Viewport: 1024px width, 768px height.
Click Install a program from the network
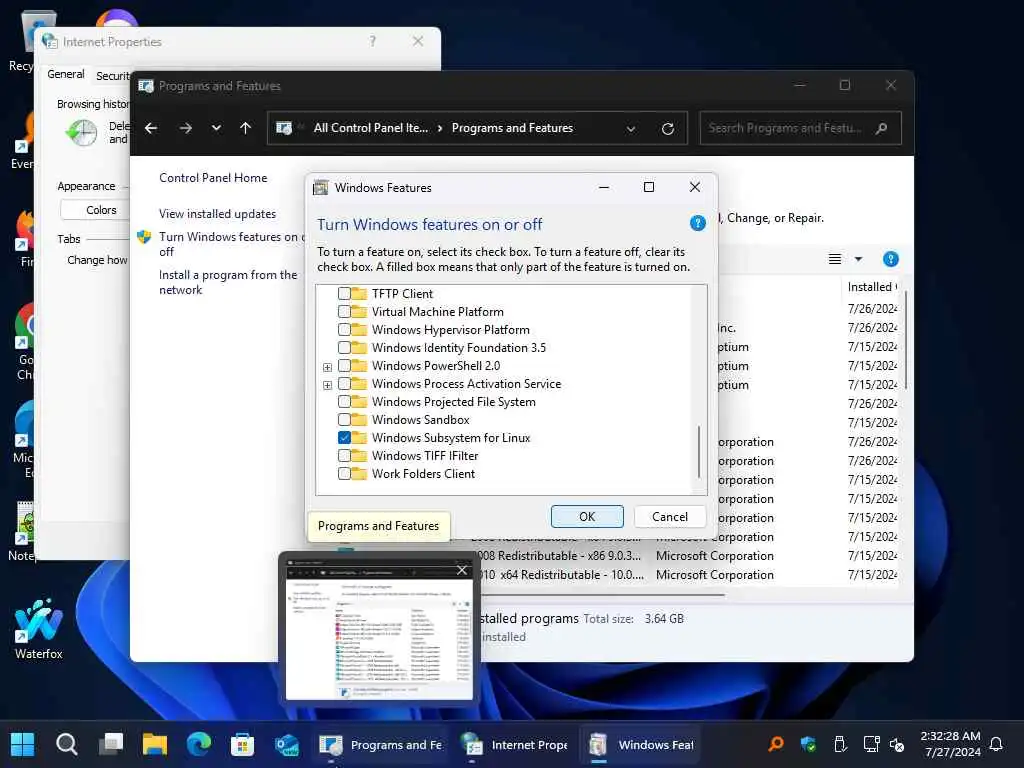pos(228,282)
